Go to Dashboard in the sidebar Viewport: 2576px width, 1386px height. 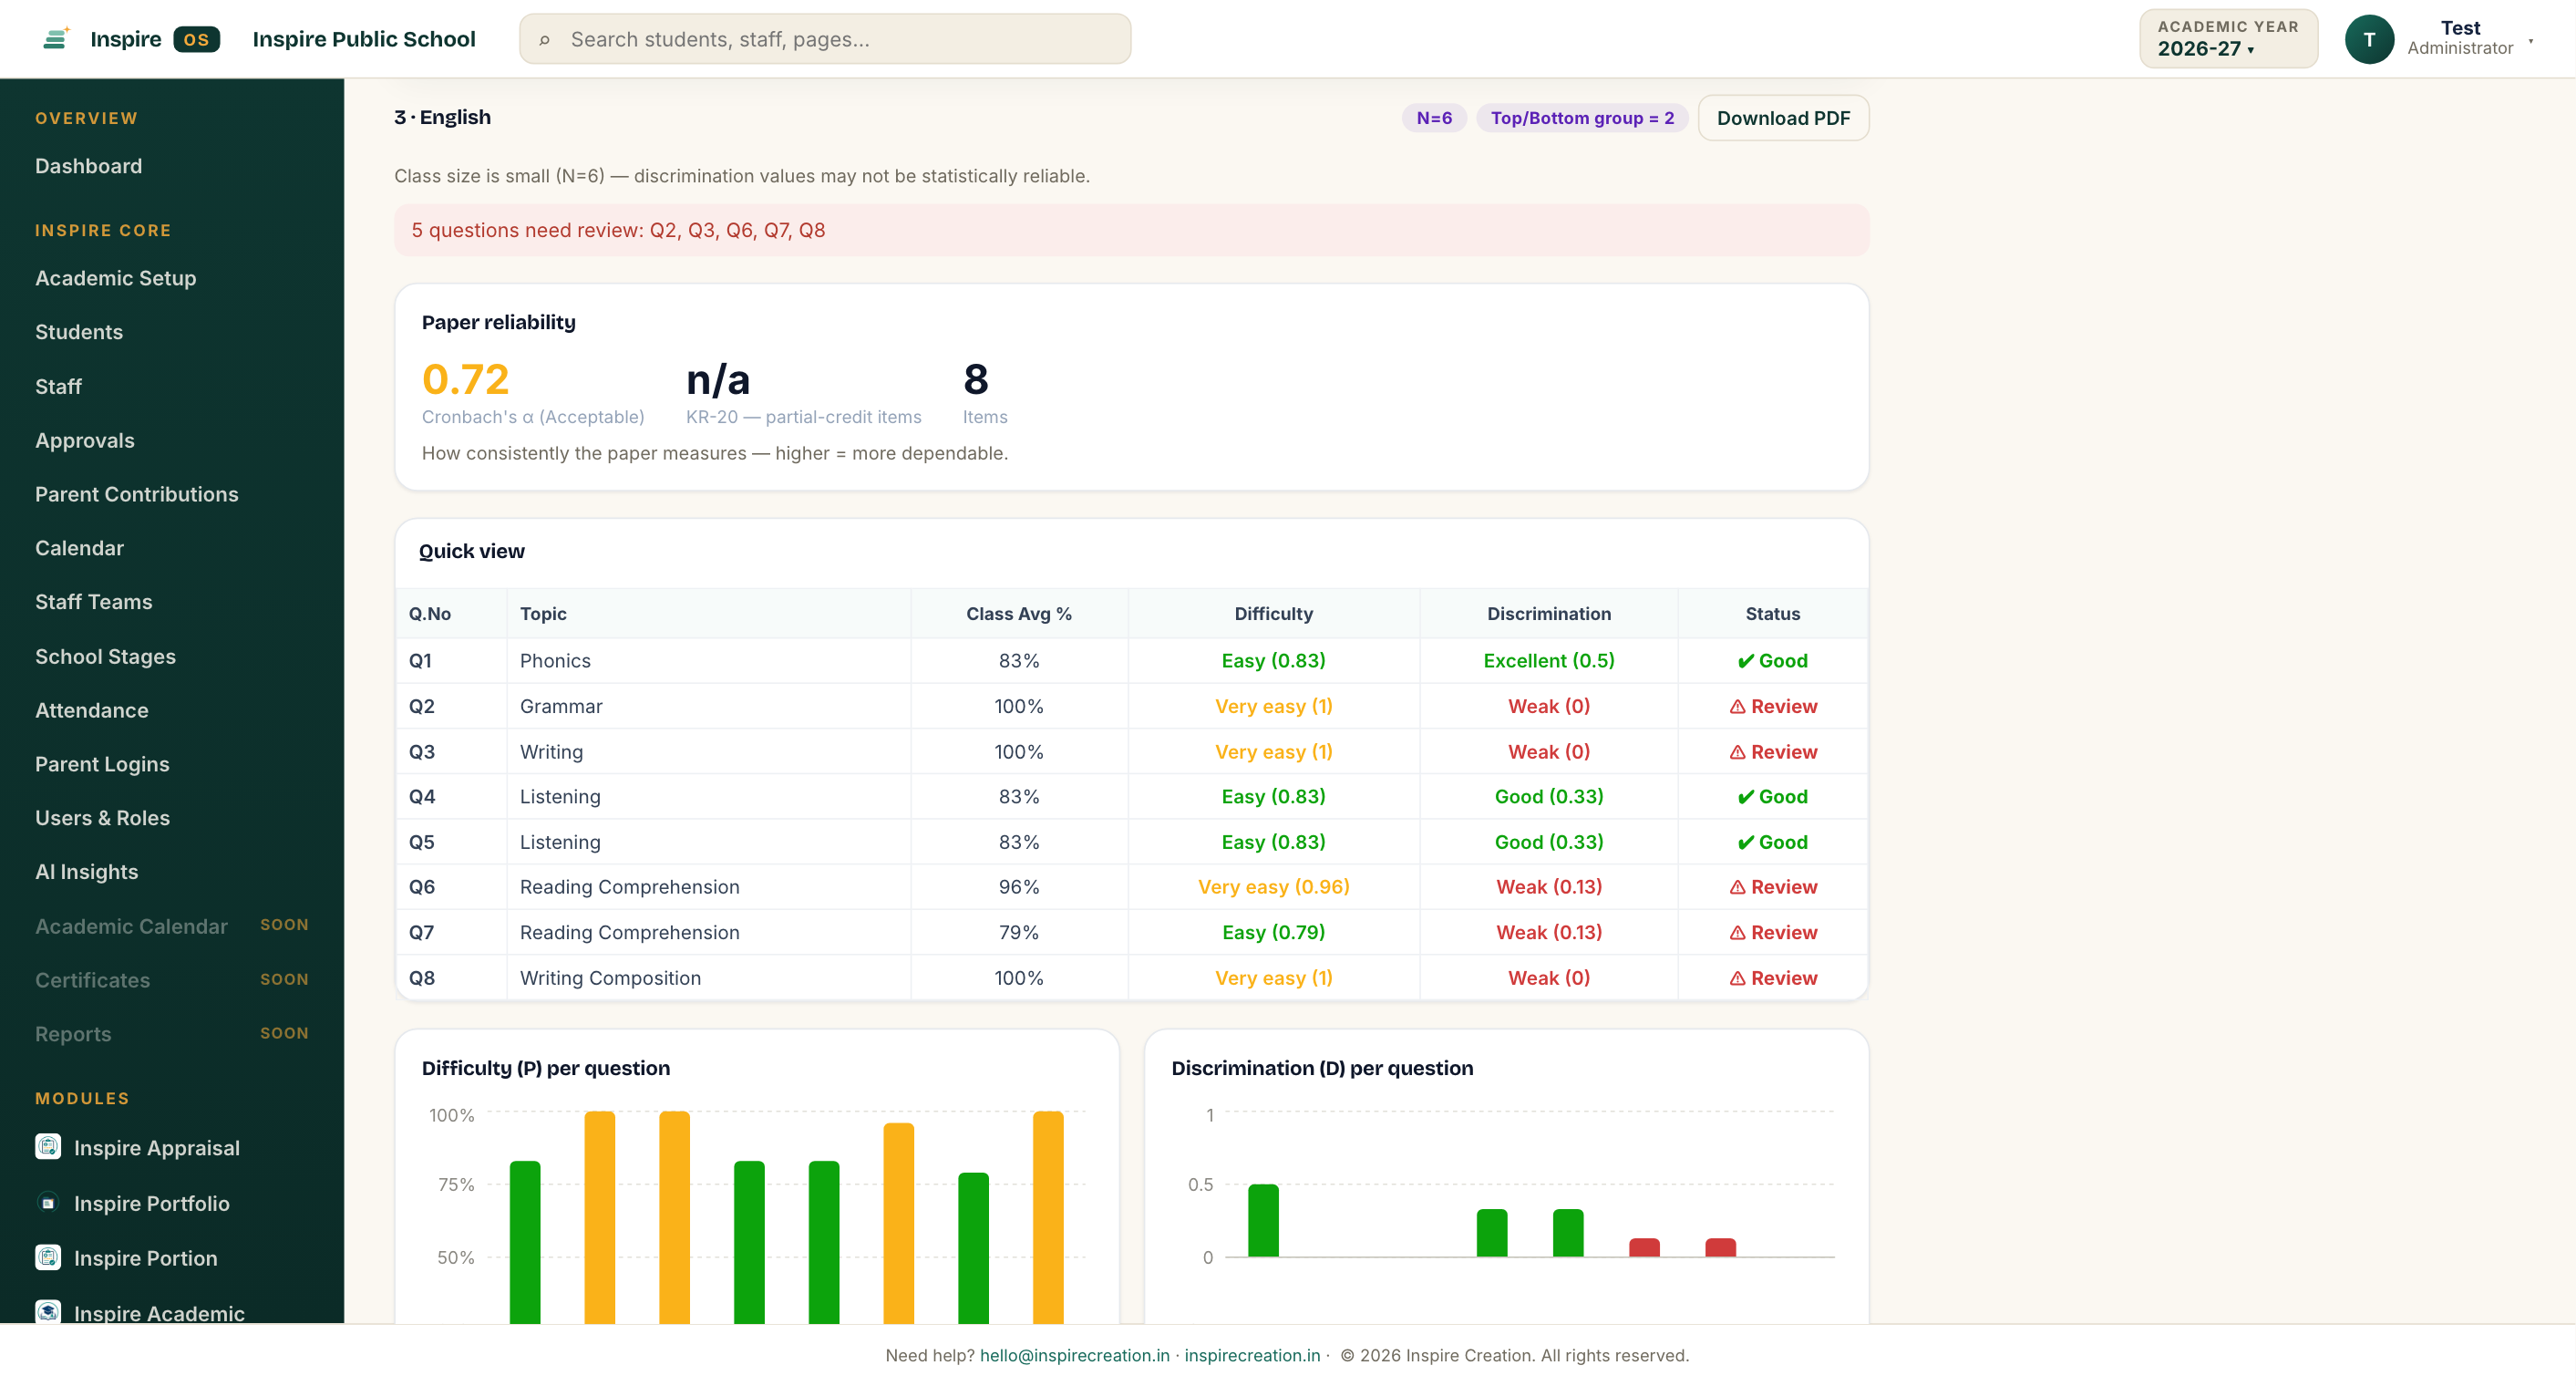89,166
